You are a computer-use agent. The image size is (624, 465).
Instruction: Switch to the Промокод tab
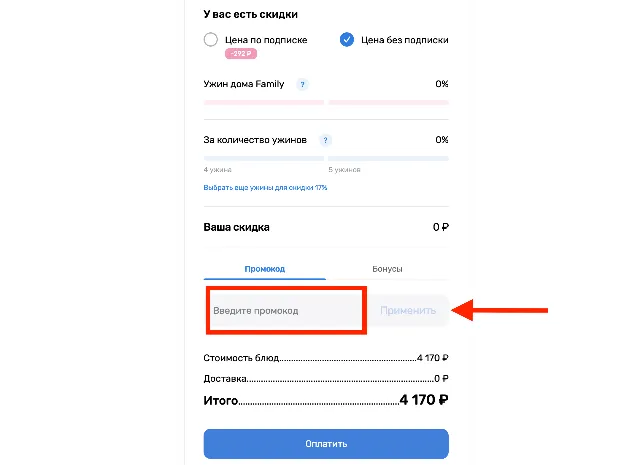(x=265, y=269)
